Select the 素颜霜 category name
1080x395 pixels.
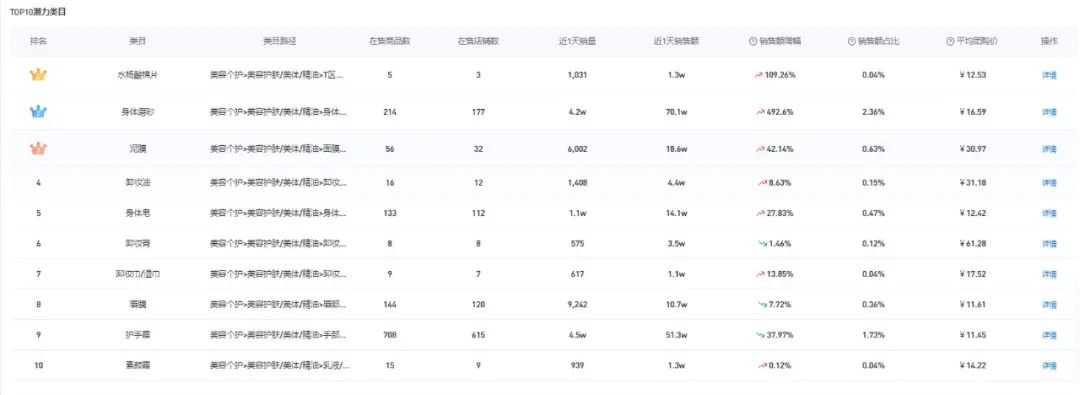point(137,365)
